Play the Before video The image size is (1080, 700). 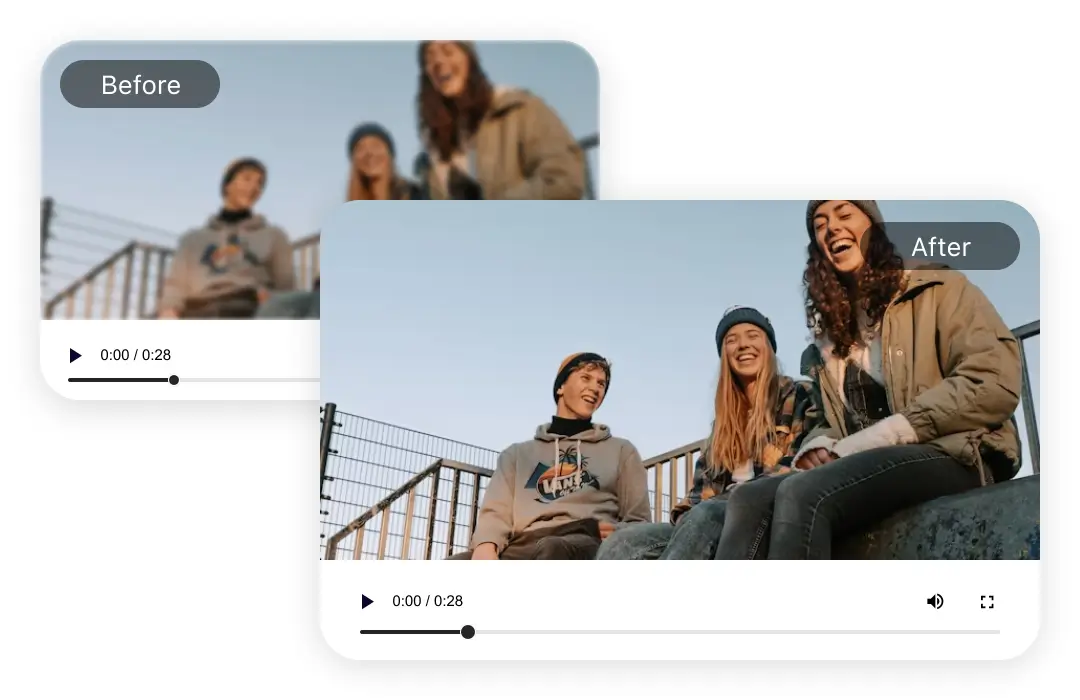75,355
